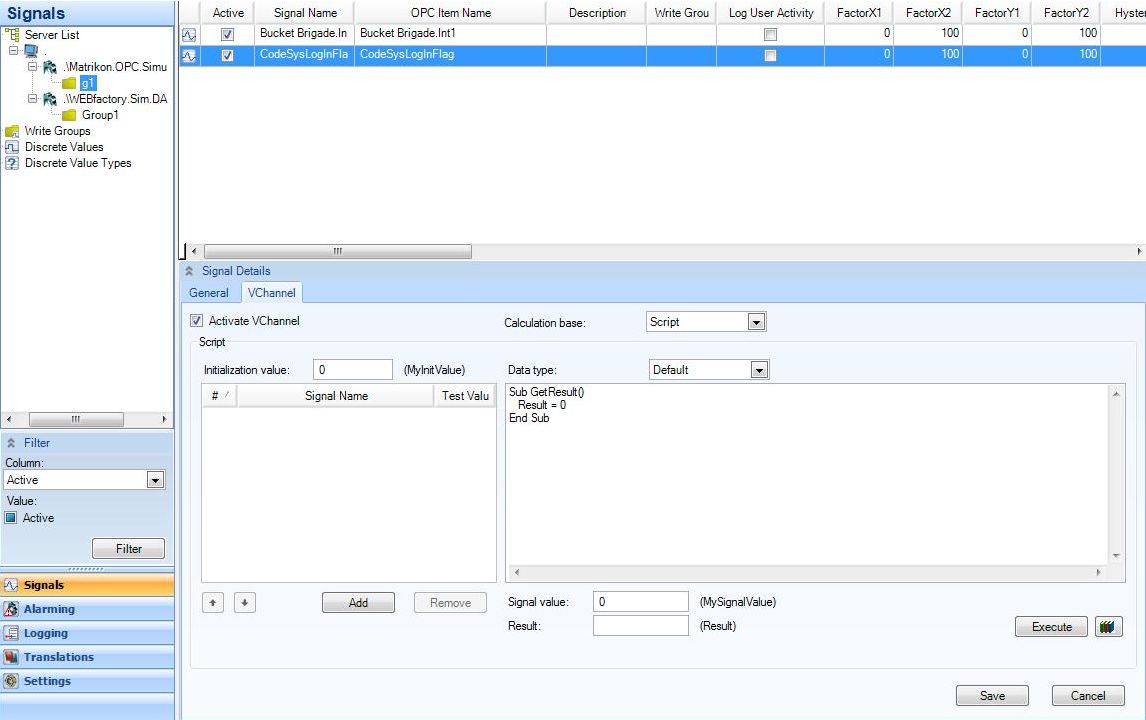Select the g1 folder in tree
The image size is (1146, 720).
click(x=88, y=83)
